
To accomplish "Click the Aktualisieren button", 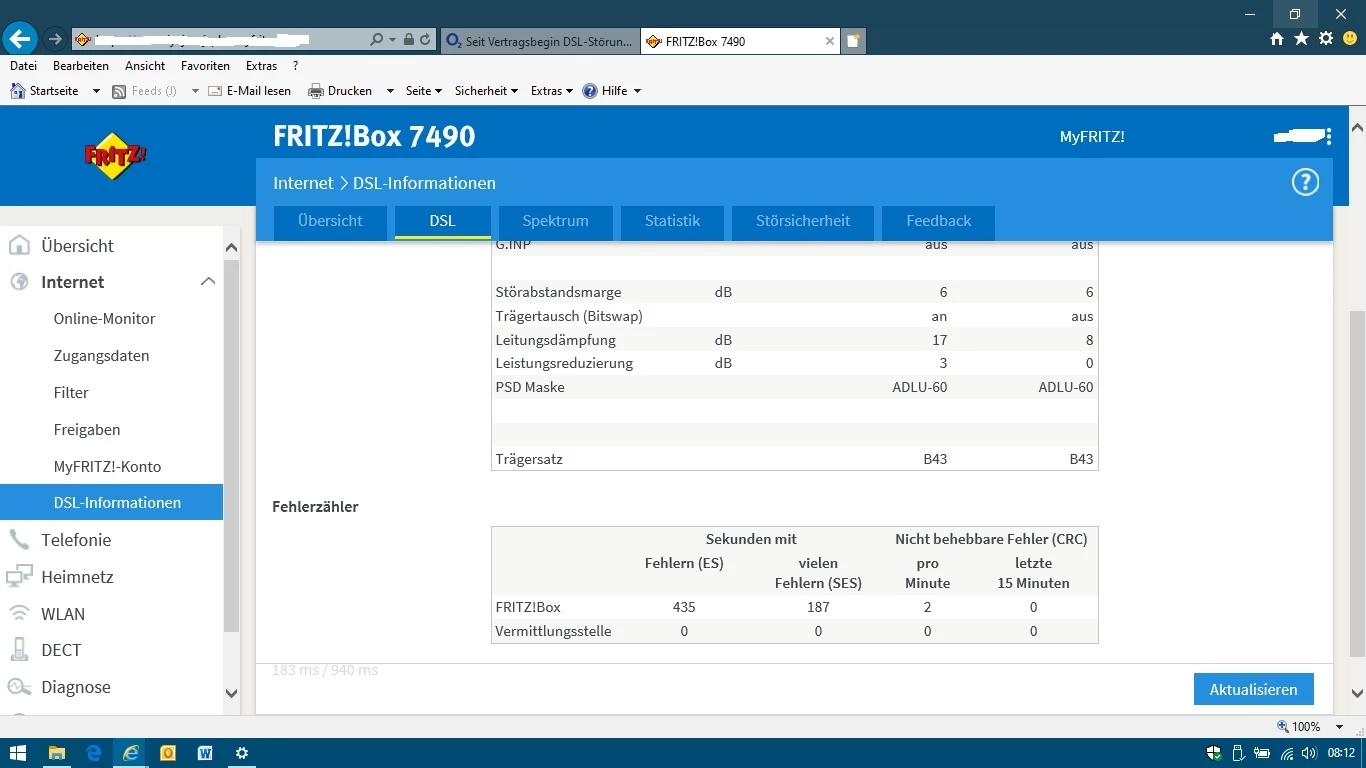I will coord(1254,689).
